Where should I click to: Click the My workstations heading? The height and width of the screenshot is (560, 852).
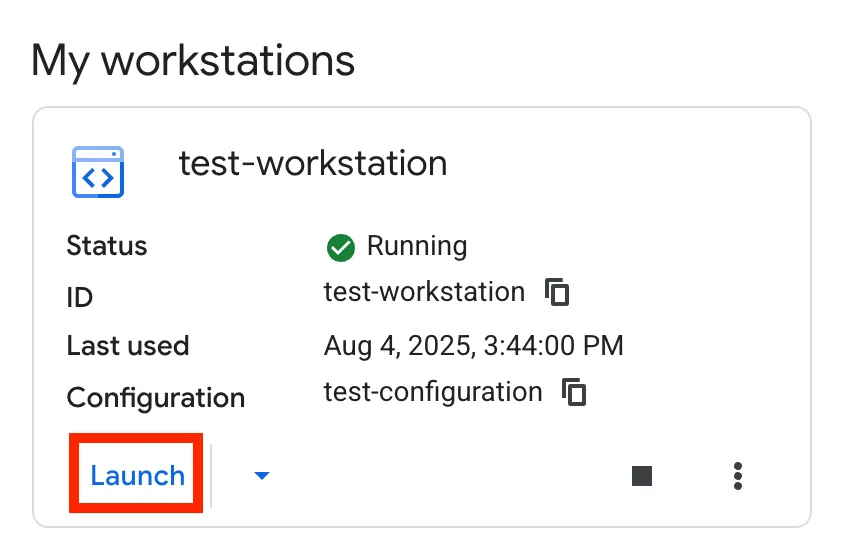(193, 61)
